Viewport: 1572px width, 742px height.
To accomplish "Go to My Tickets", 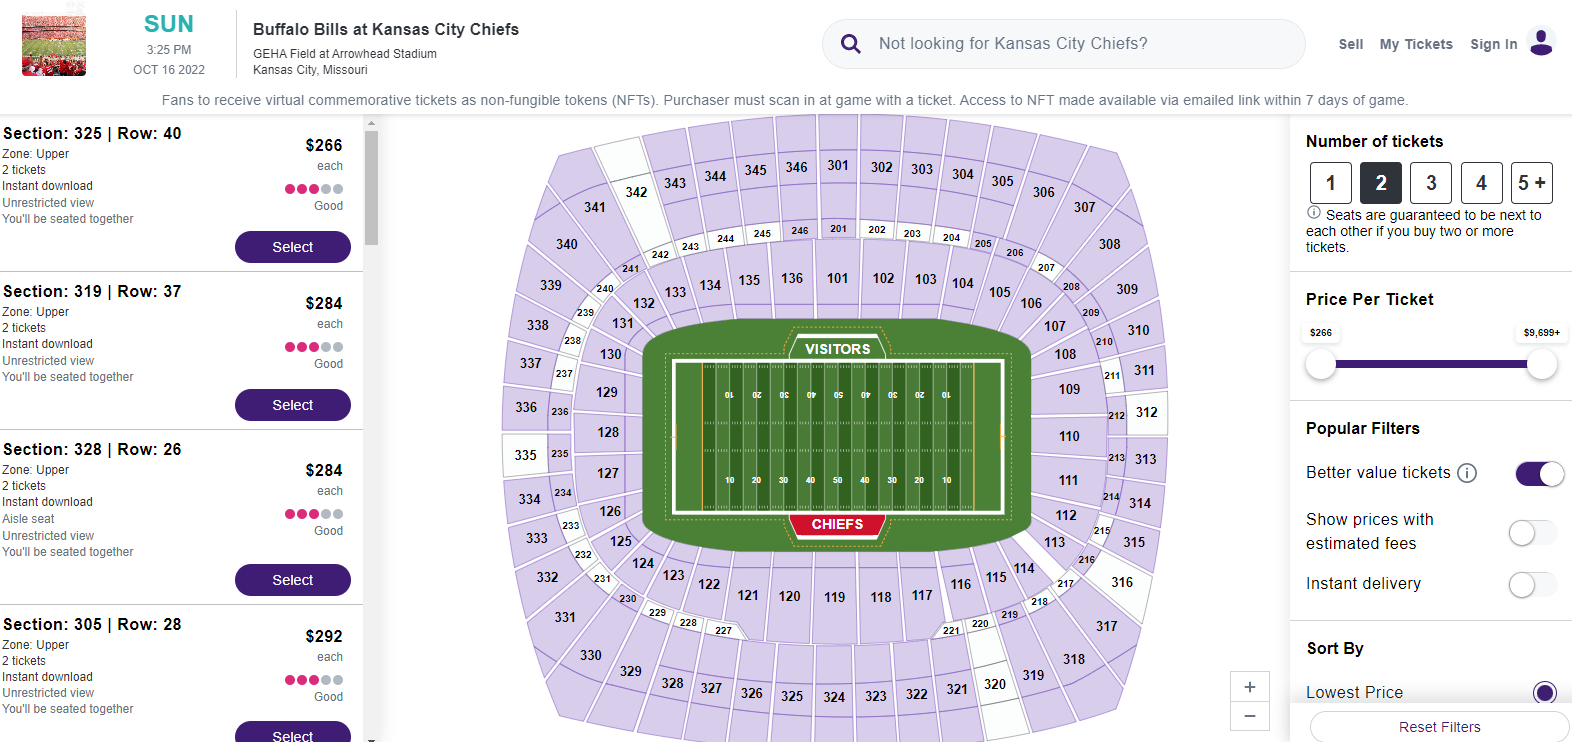I will coord(1415,44).
